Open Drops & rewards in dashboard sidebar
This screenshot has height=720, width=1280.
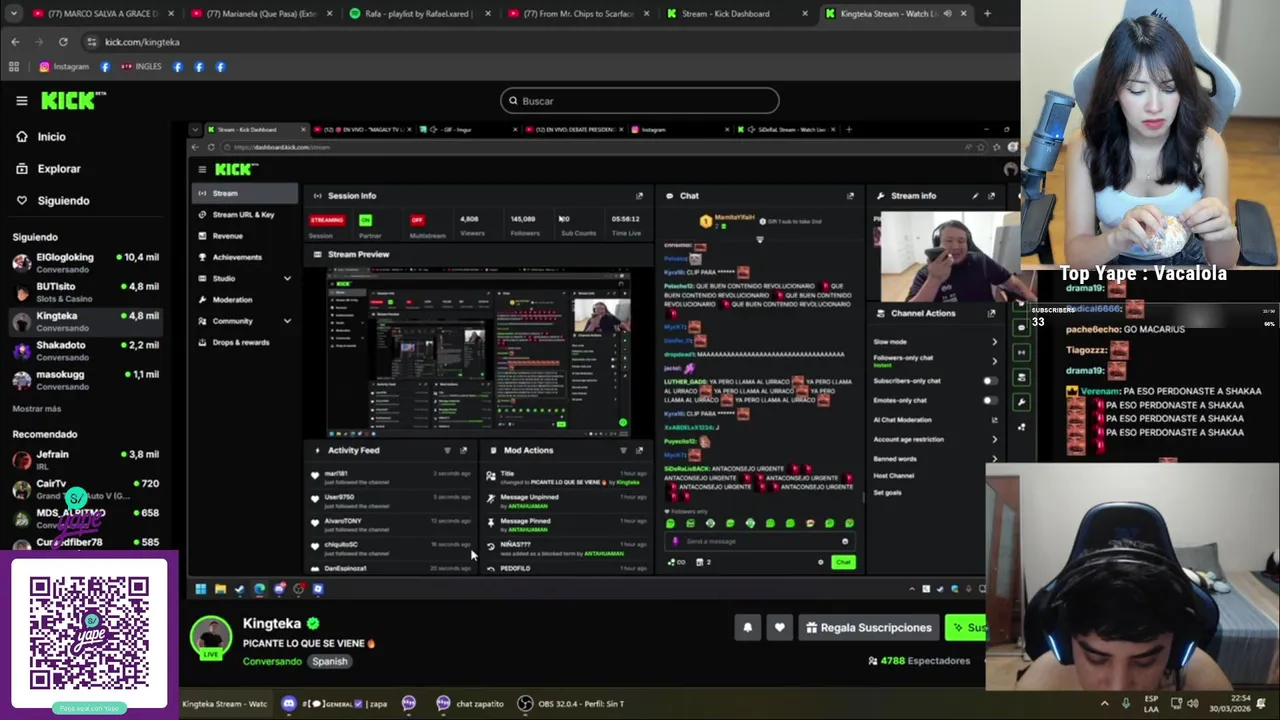[240, 342]
